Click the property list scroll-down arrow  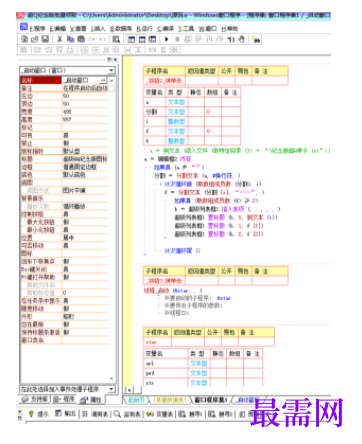(x=112, y=379)
